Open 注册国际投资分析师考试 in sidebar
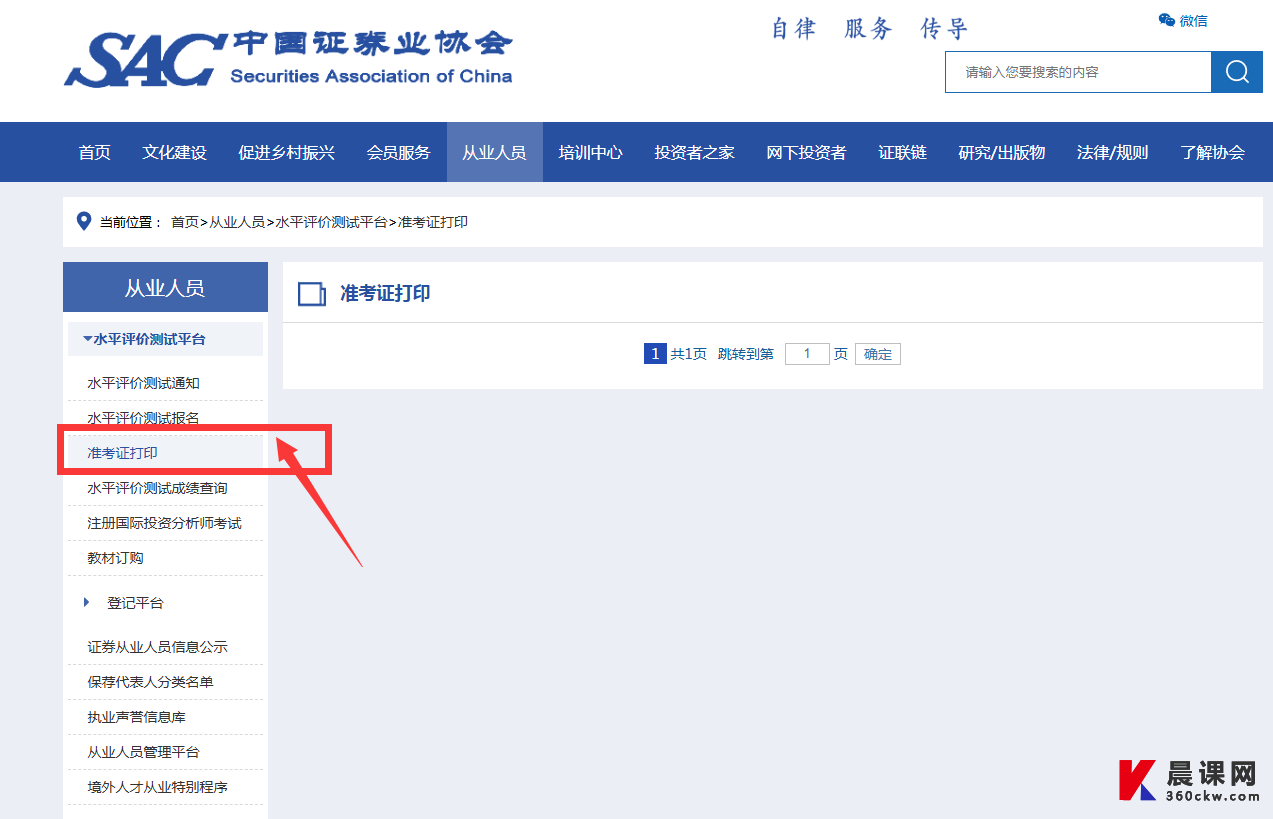 (x=165, y=523)
